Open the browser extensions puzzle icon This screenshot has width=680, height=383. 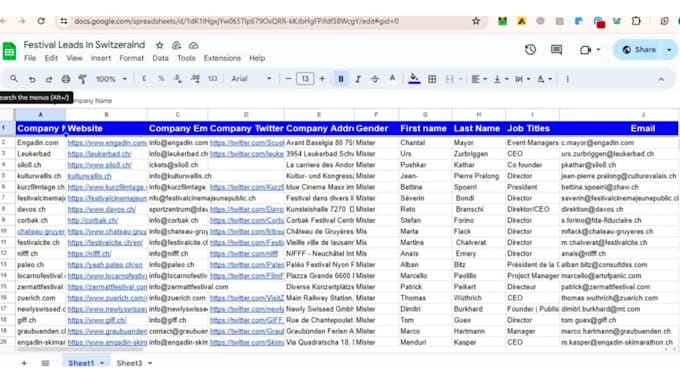636,21
